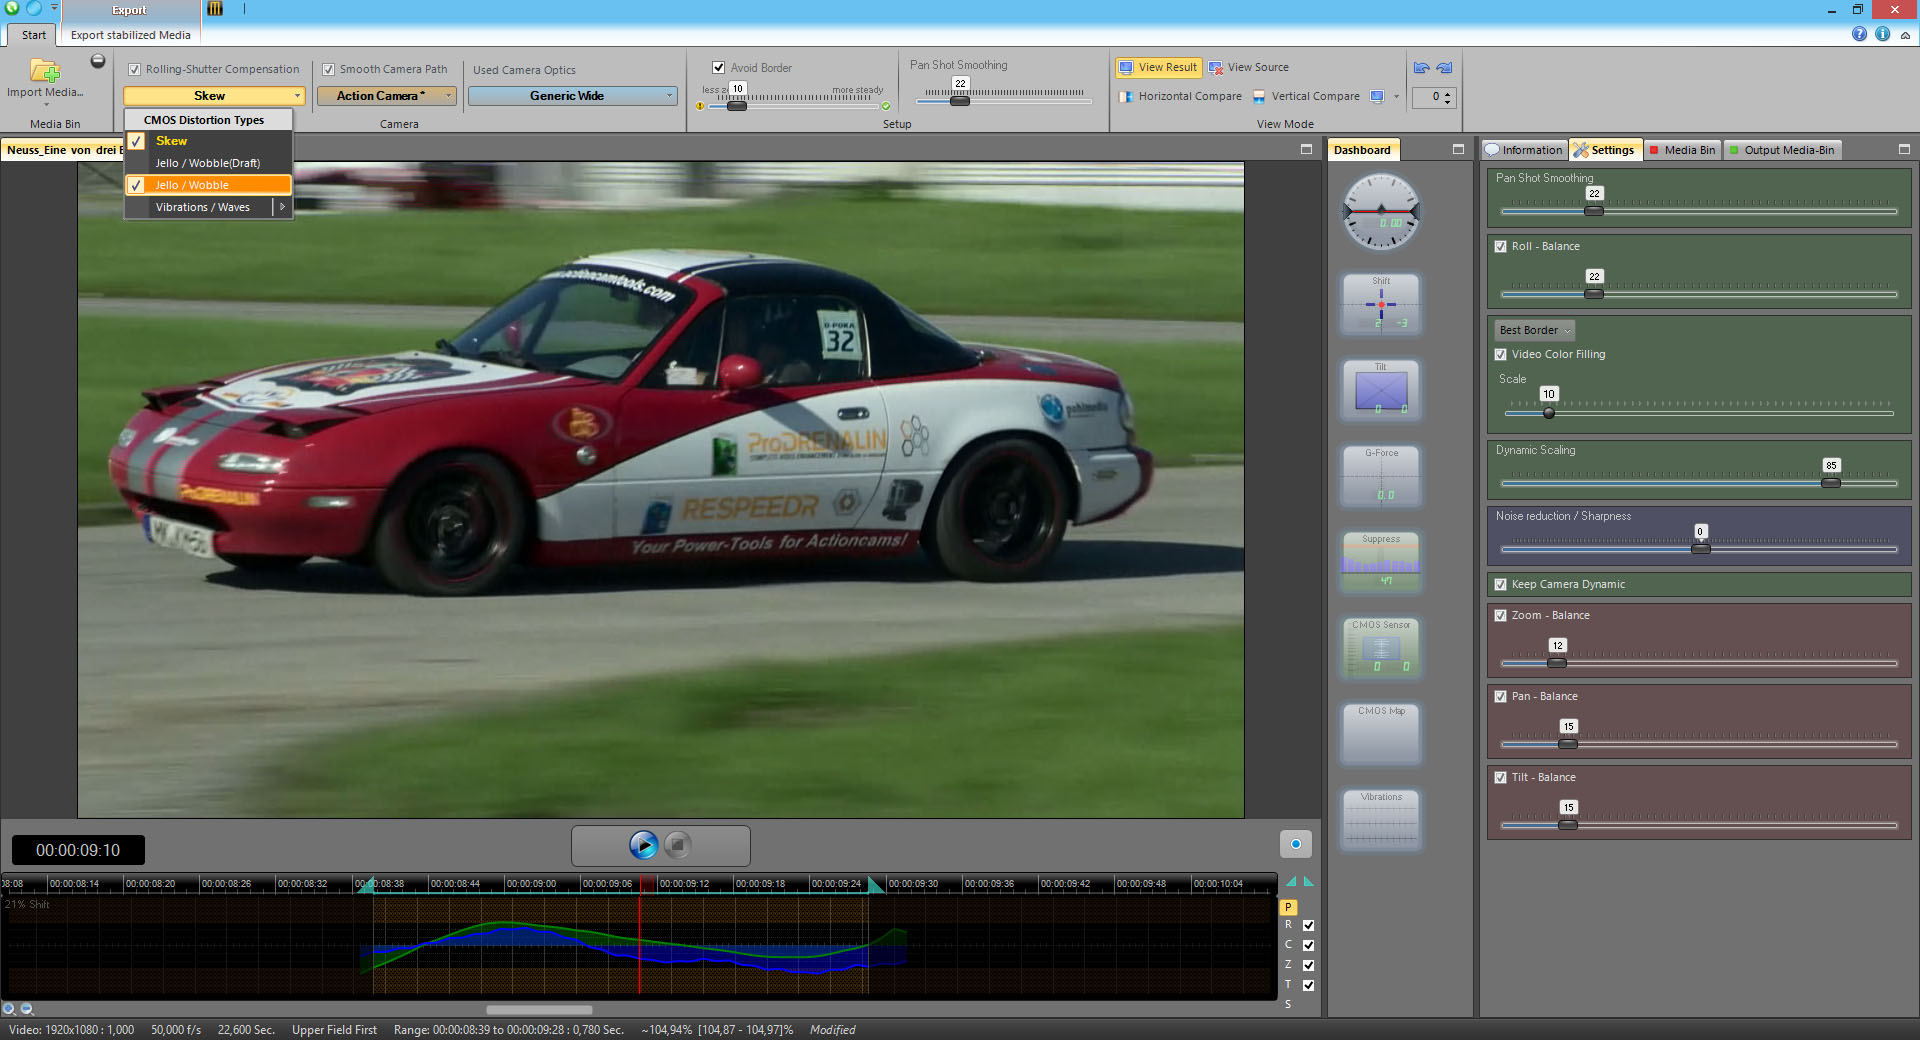Toggle Keep Camera Dynamic checkbox
The image size is (1920, 1040).
click(x=1500, y=584)
